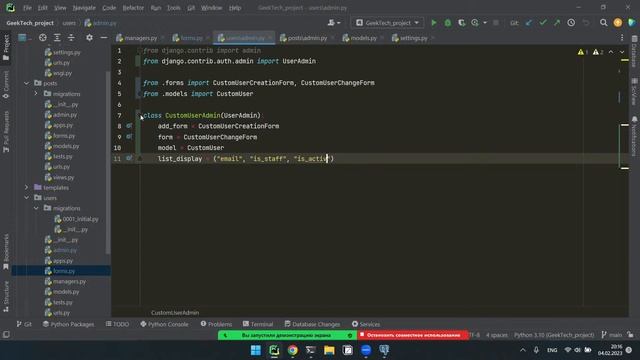This screenshot has width=640, height=360.
Task: Open the File menu
Action: point(27,8)
